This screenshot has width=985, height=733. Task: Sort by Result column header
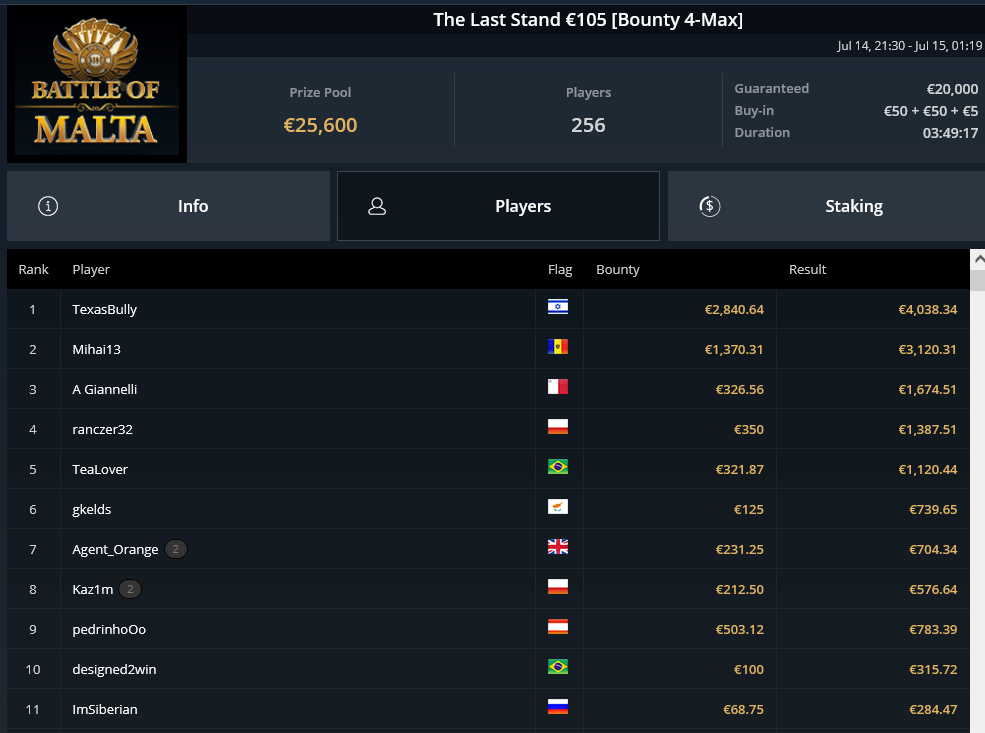(807, 269)
